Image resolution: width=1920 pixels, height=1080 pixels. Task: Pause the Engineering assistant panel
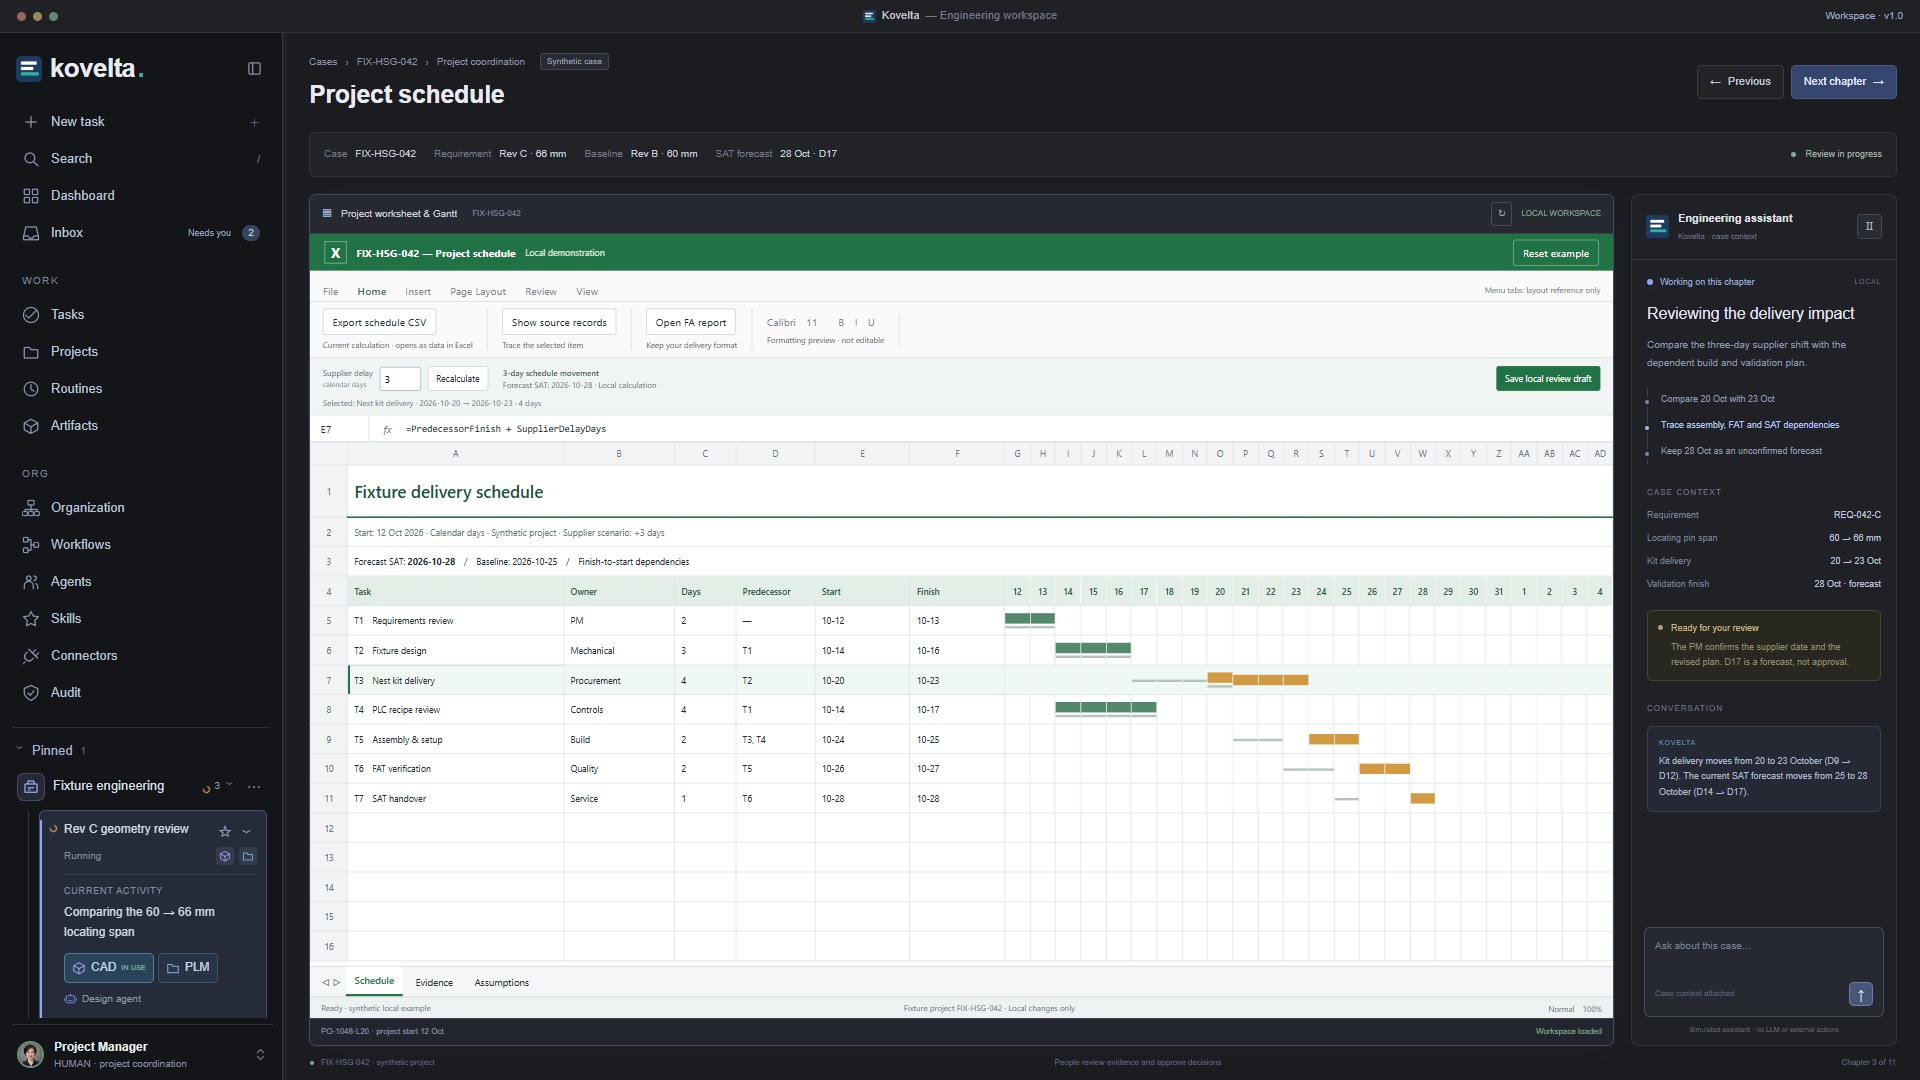point(1869,226)
